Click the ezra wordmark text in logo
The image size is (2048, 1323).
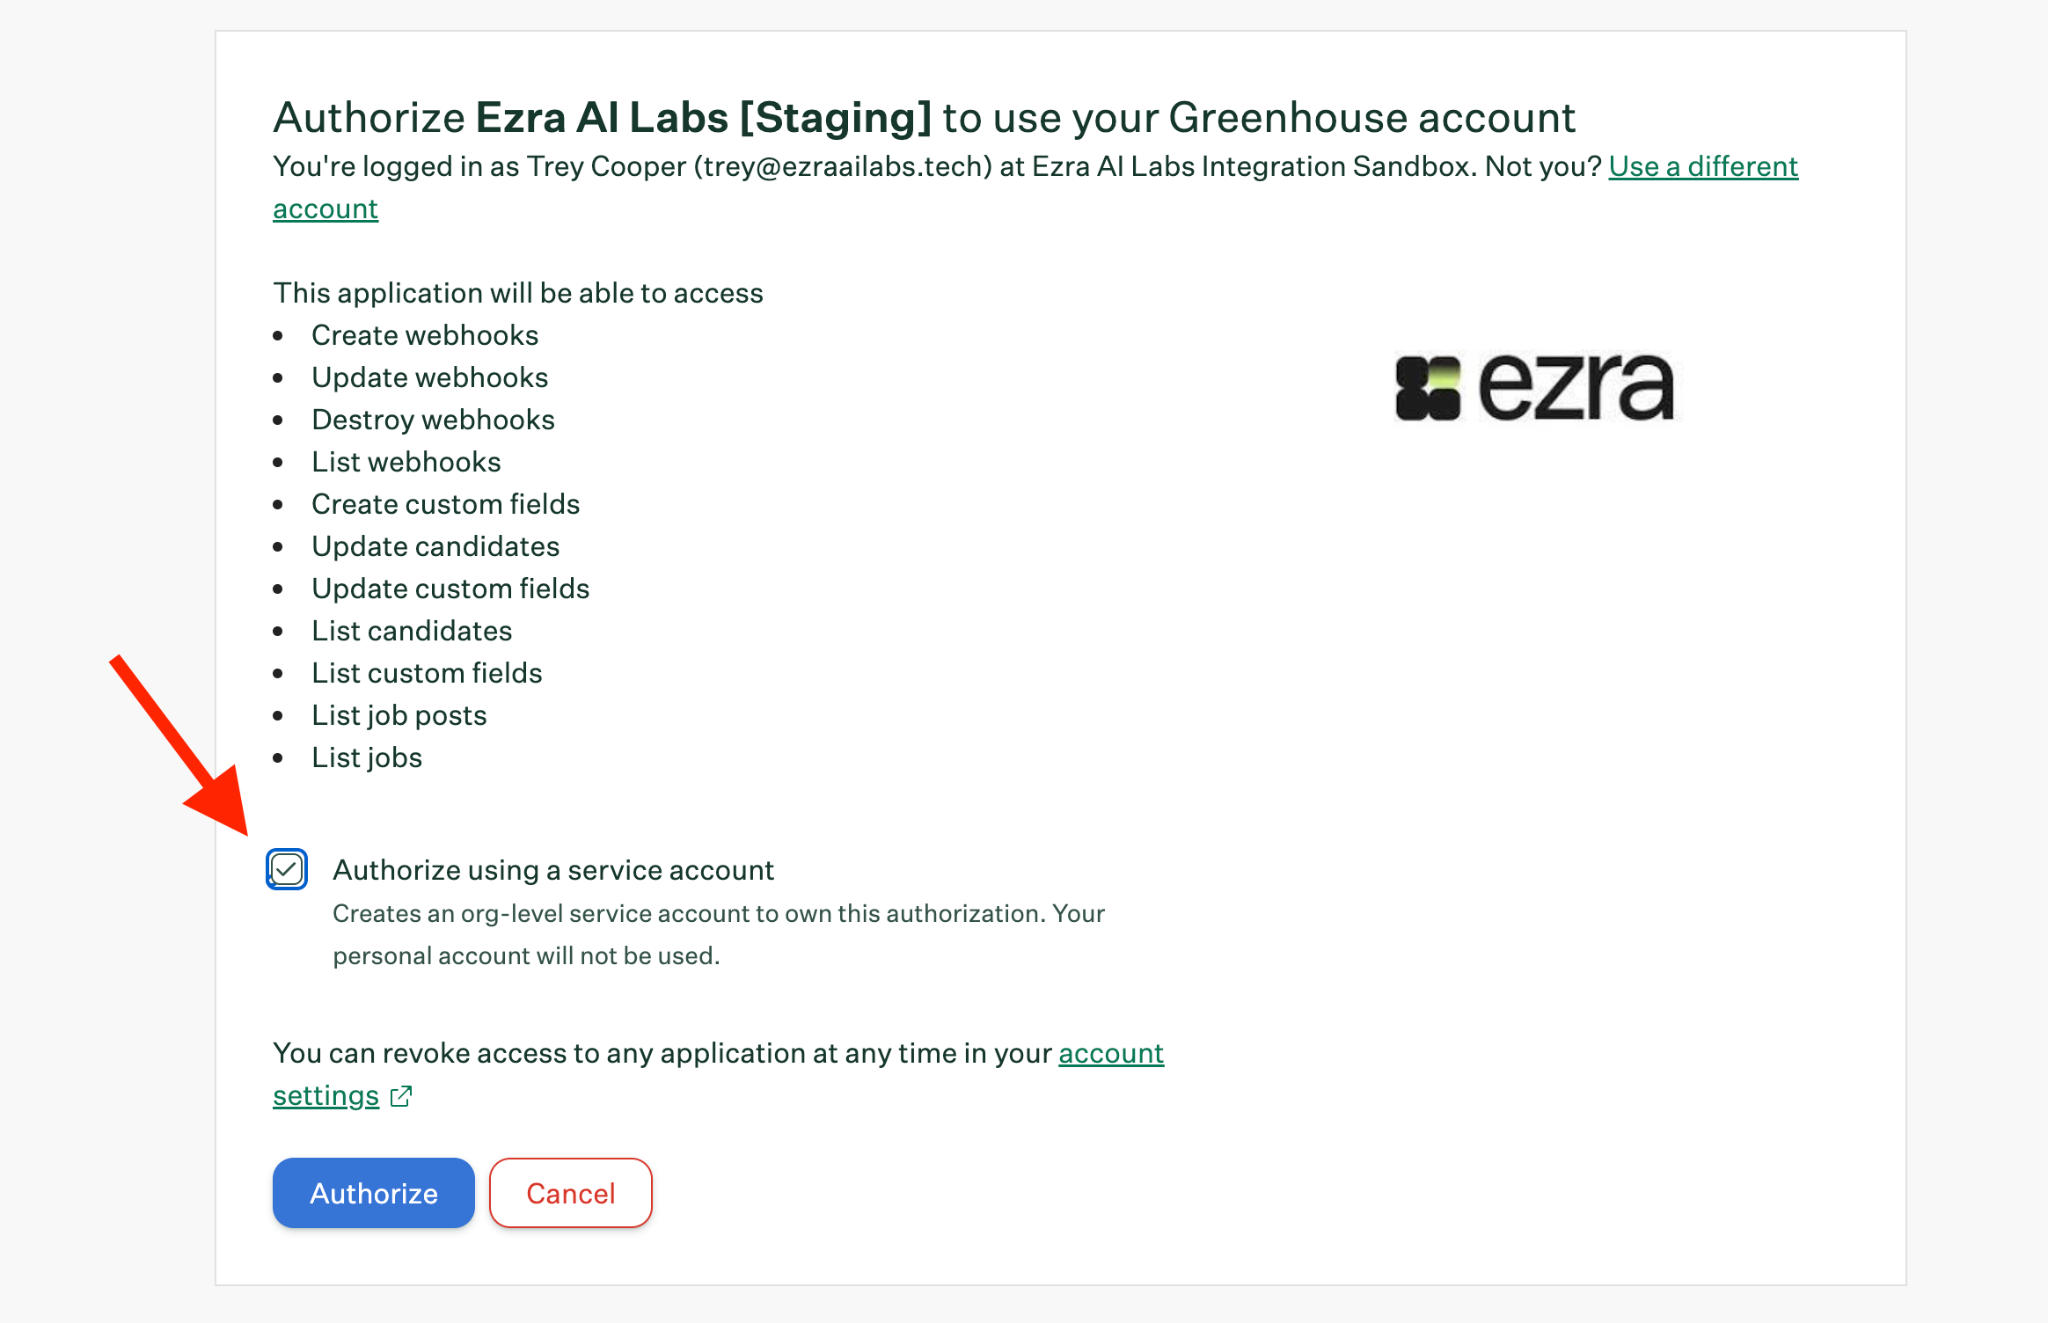(x=1576, y=388)
